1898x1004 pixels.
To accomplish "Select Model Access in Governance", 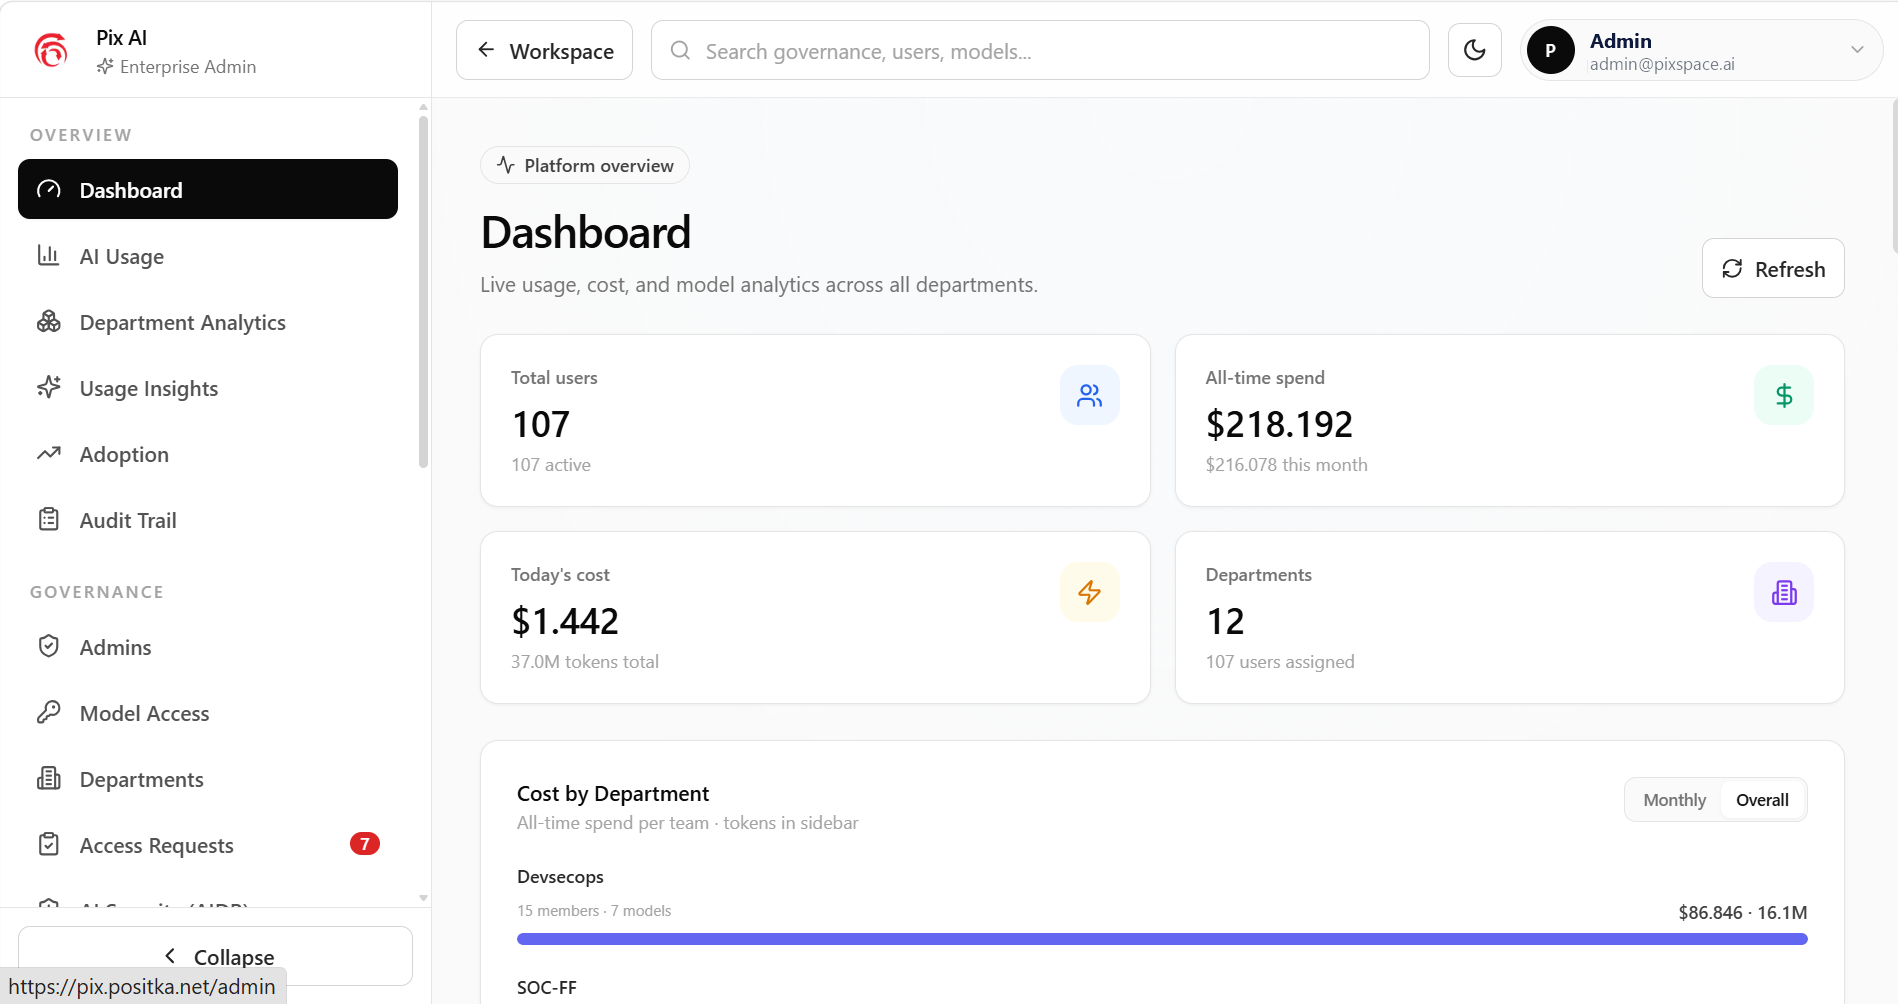I will click(208, 713).
